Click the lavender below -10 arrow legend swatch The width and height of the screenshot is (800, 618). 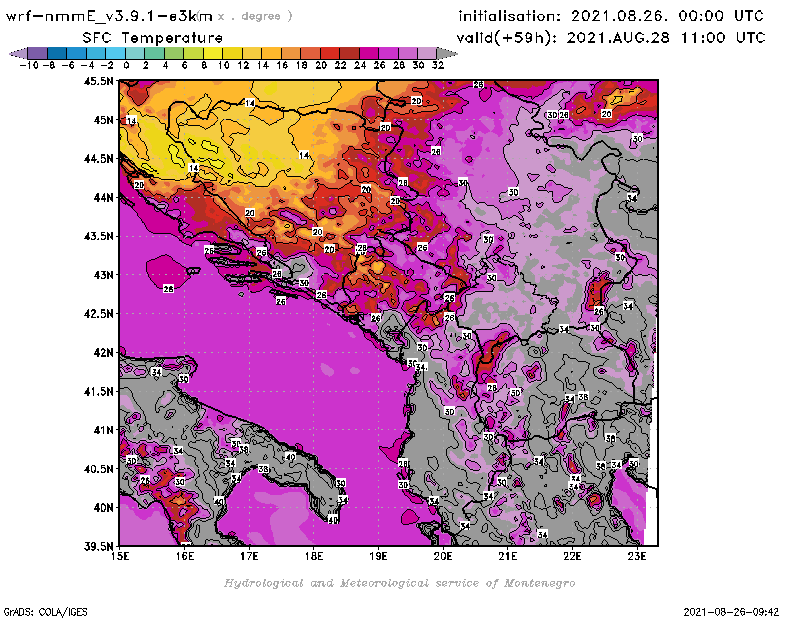tap(19, 53)
